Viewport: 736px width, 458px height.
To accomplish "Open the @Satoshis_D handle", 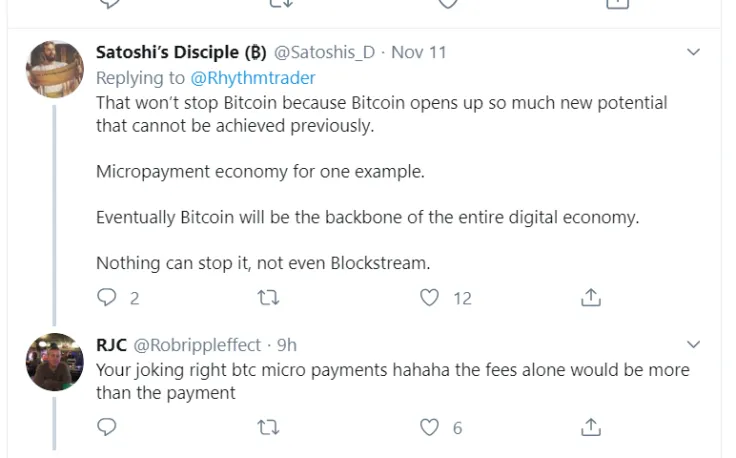I will [324, 52].
